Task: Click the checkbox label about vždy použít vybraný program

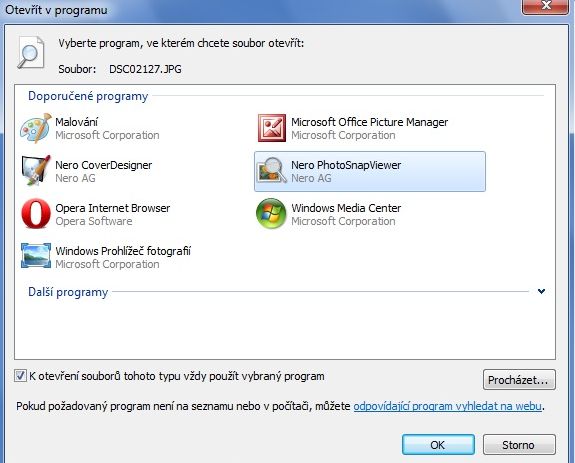Action: pos(177,376)
